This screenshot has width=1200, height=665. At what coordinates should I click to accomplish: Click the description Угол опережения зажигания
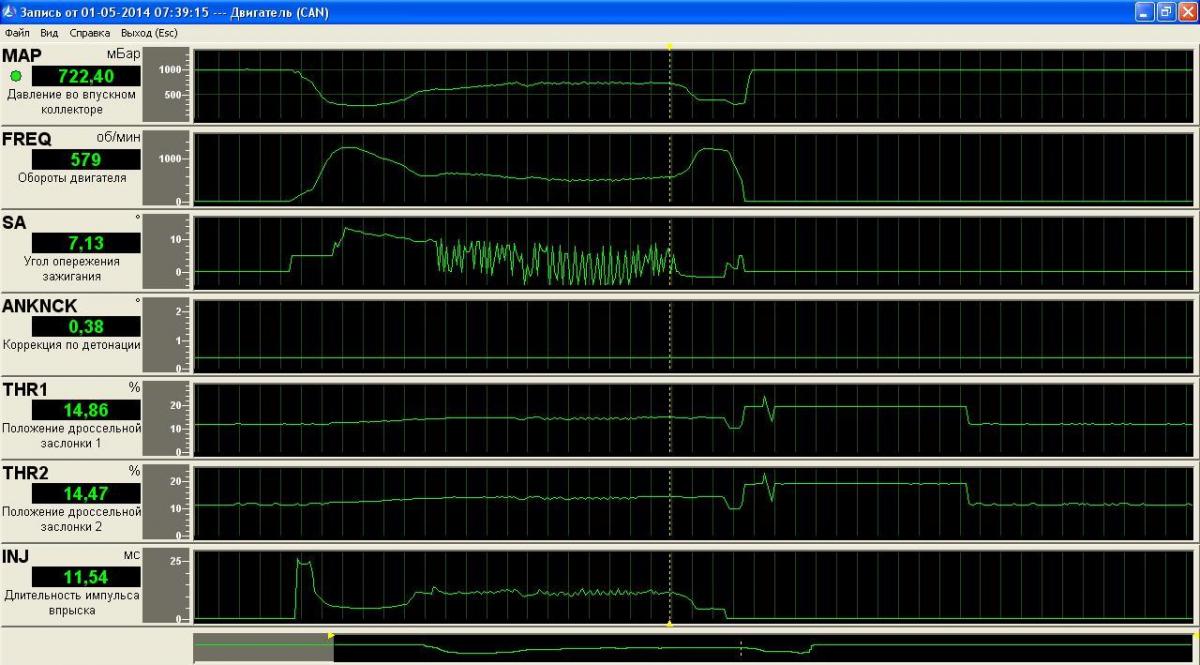click(x=72, y=268)
